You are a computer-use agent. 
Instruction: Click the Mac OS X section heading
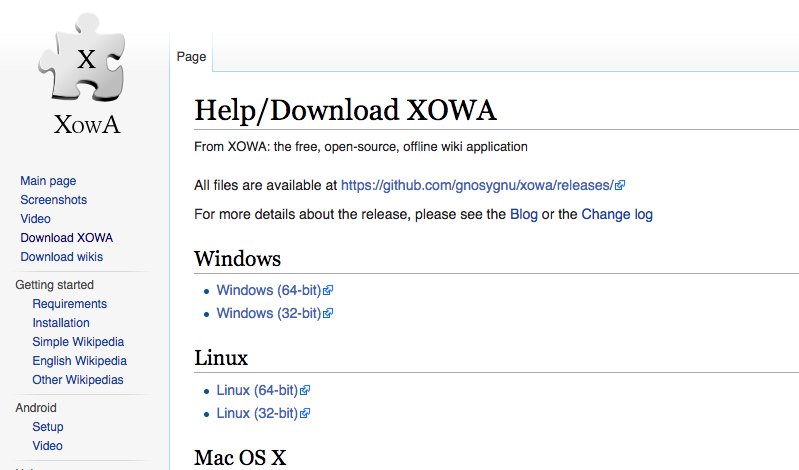pyautogui.click(x=240, y=457)
